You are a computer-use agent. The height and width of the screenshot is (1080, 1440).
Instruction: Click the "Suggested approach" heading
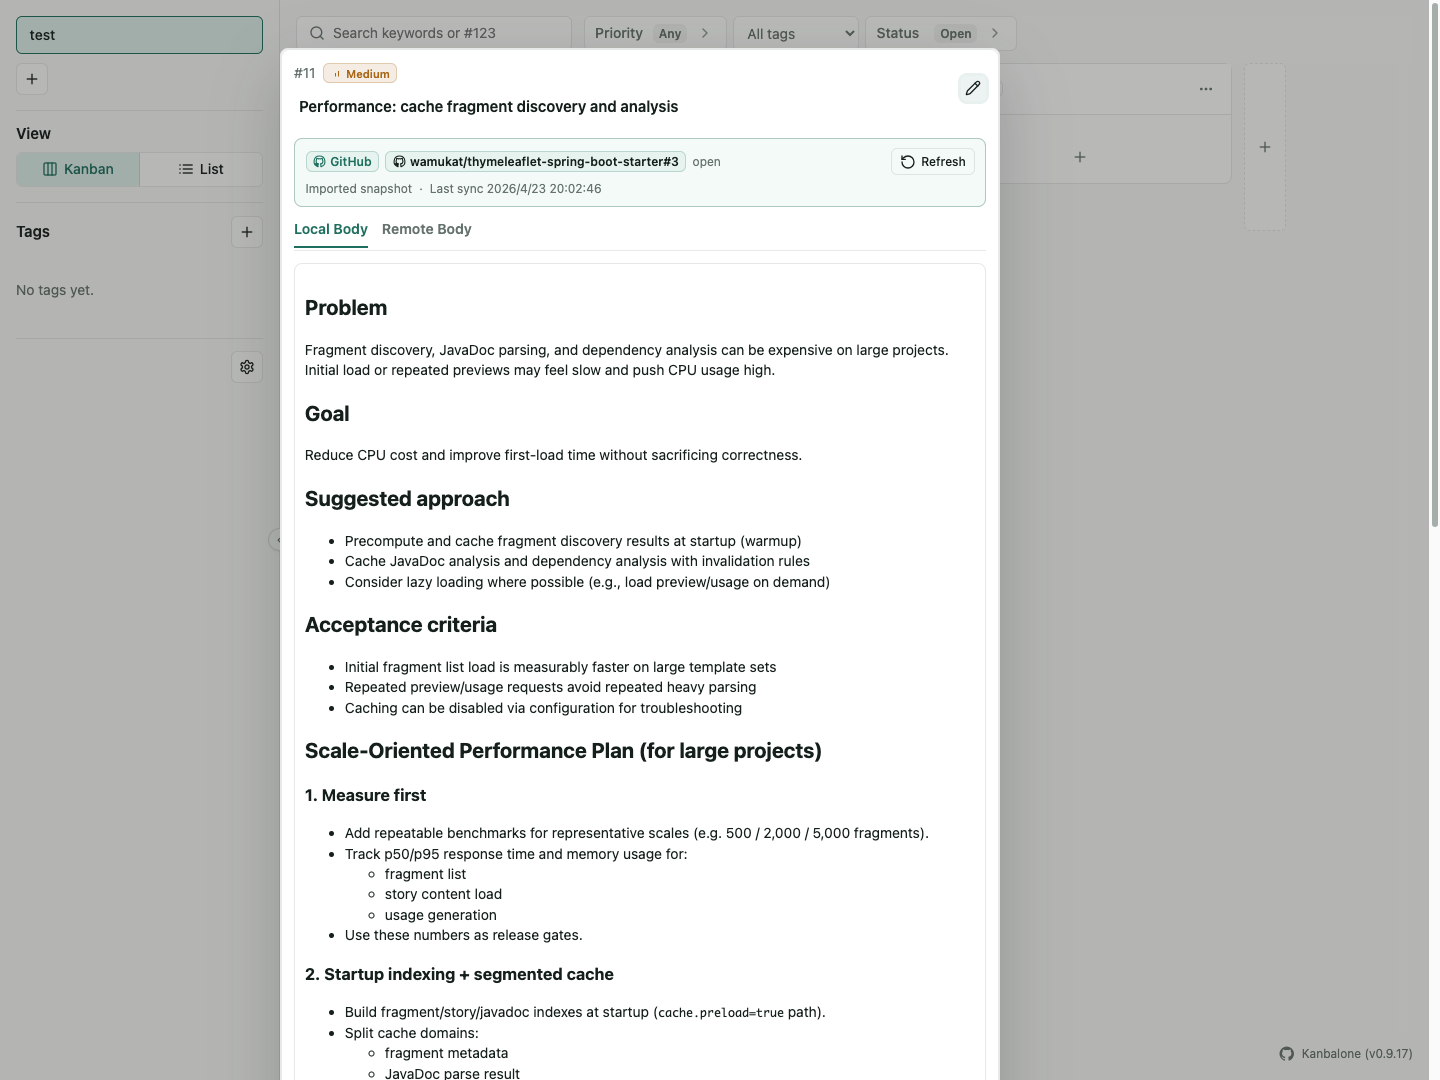click(407, 499)
